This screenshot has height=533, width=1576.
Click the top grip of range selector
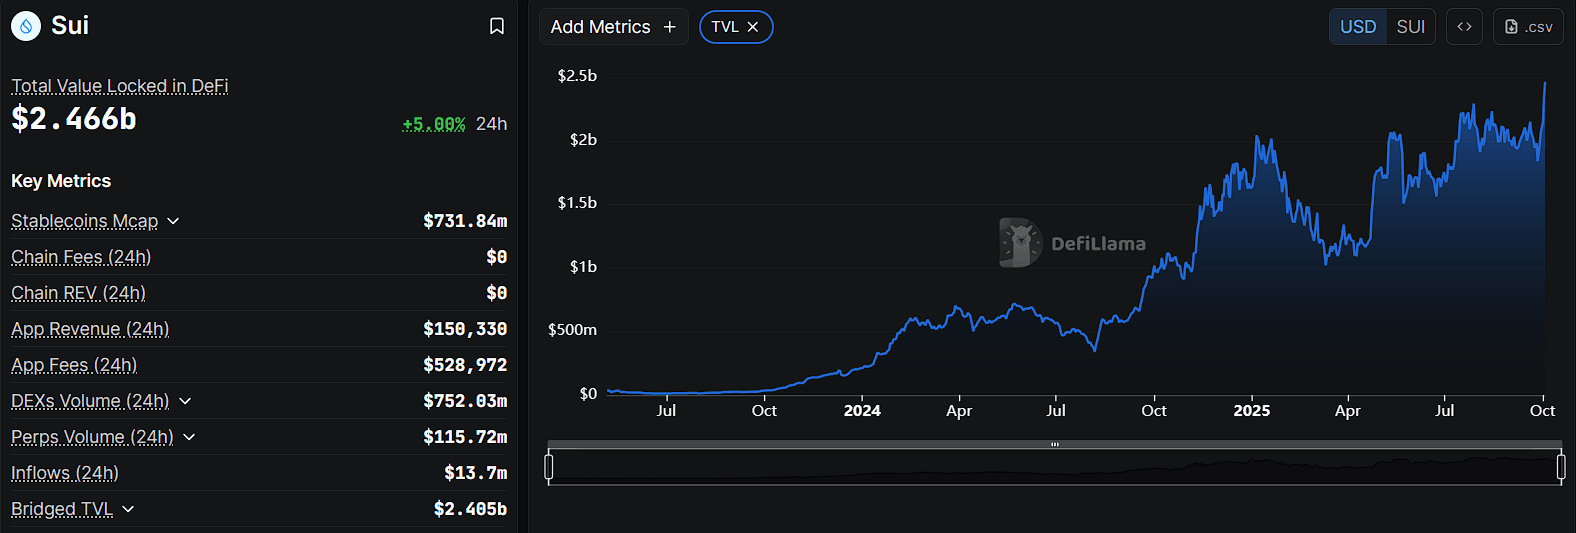coord(1054,444)
